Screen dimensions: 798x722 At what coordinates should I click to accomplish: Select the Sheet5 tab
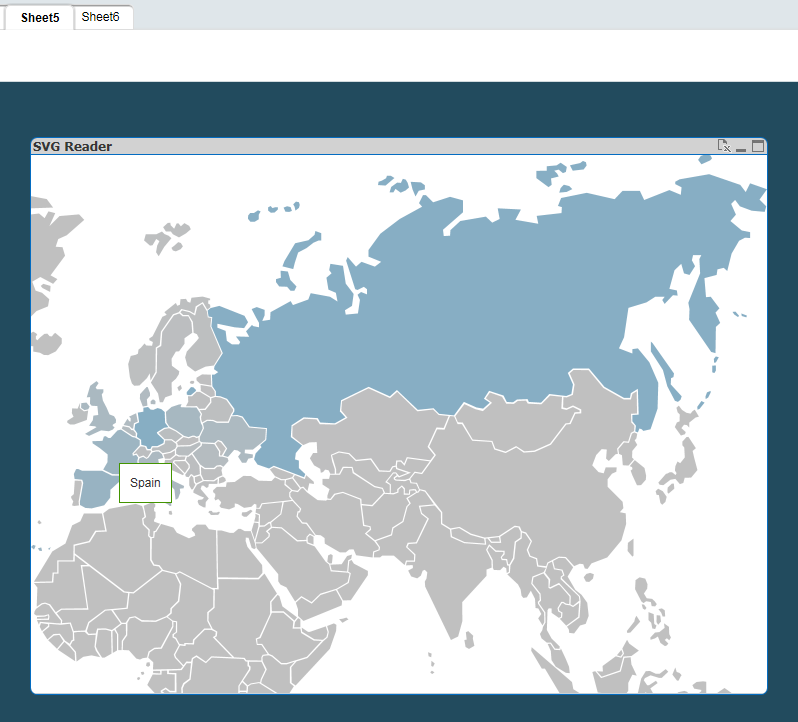pos(40,17)
